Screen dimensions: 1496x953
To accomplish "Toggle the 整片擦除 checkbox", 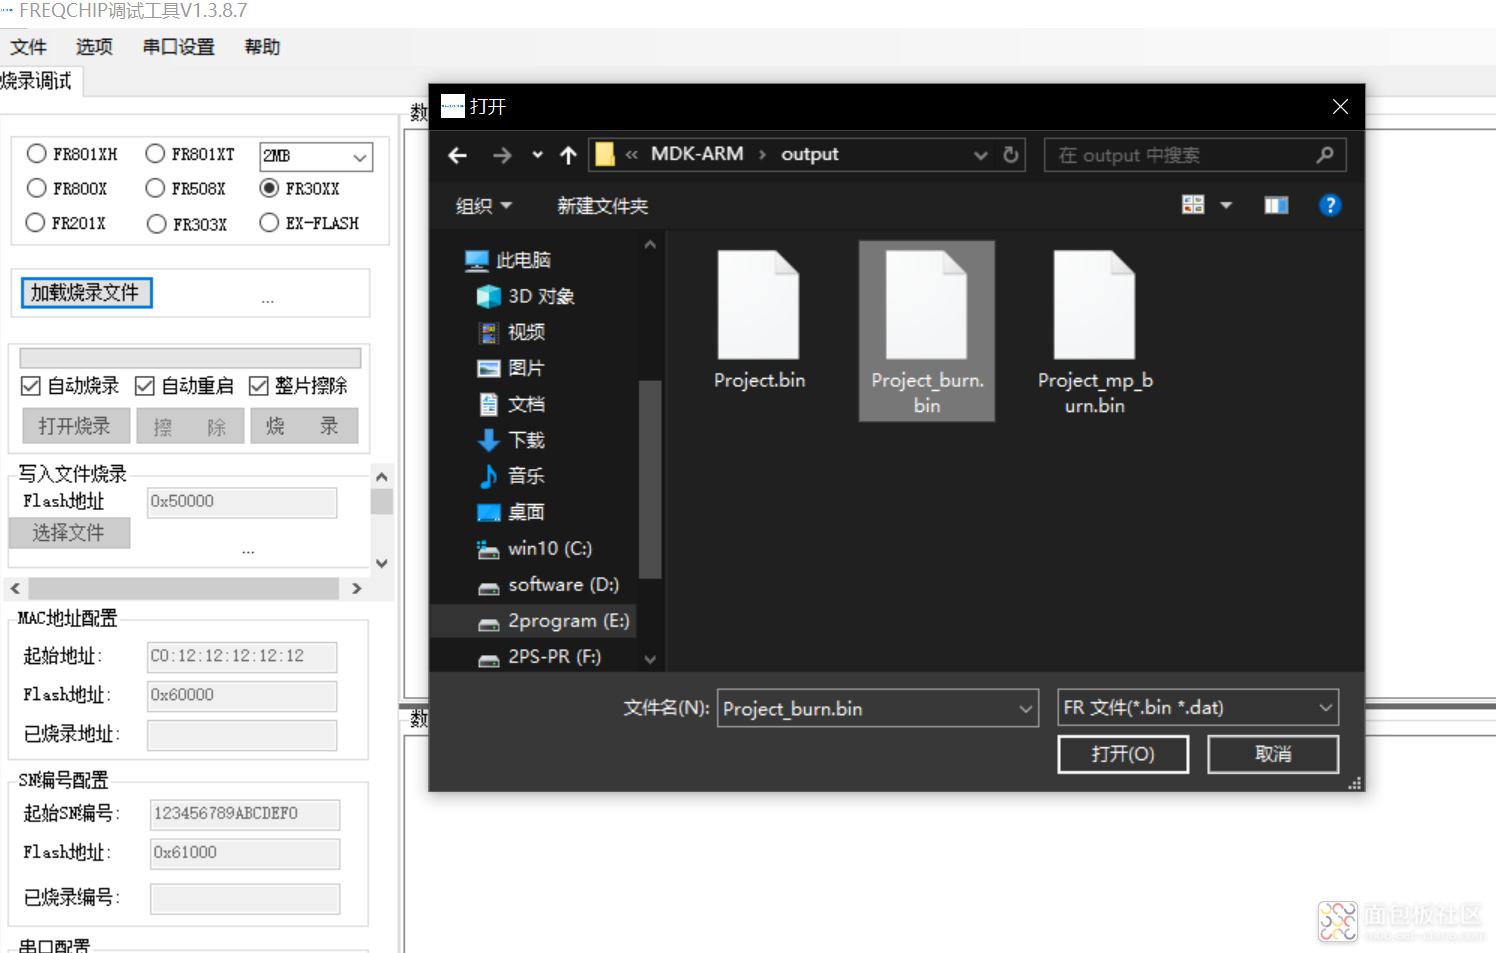I will point(298,386).
